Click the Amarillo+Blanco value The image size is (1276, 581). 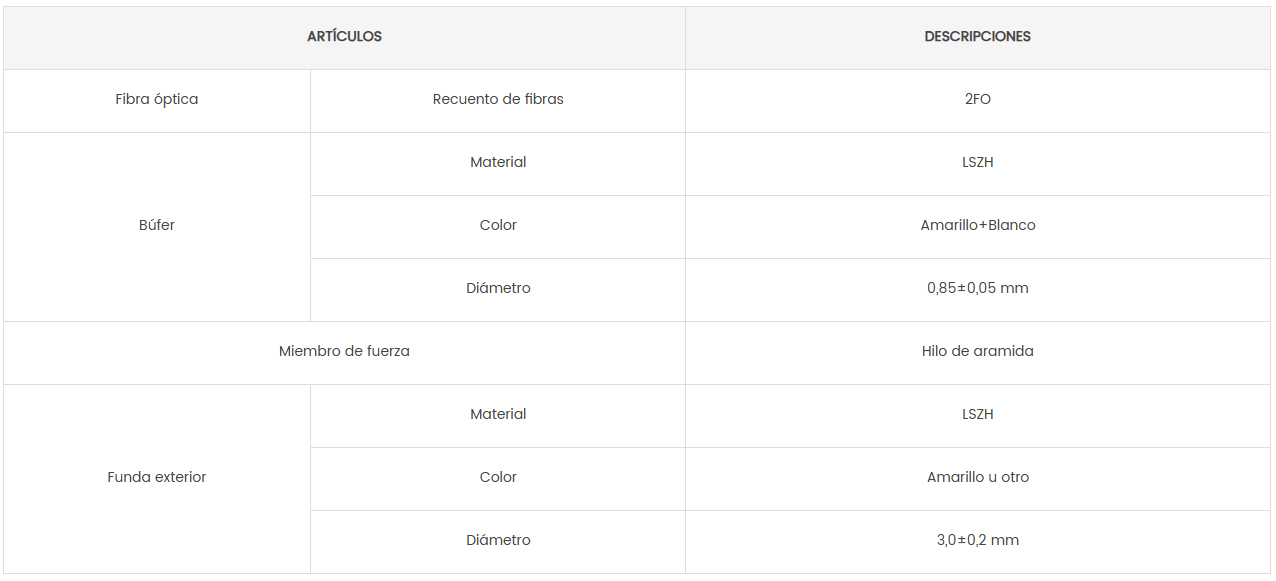click(x=978, y=226)
